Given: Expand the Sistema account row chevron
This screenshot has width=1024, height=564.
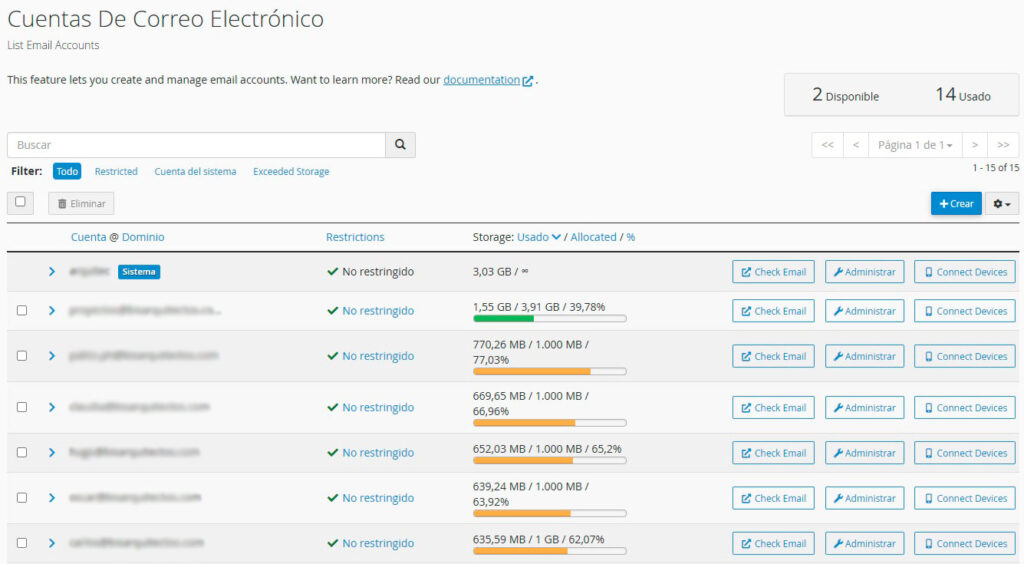Looking at the screenshot, I should (52, 272).
